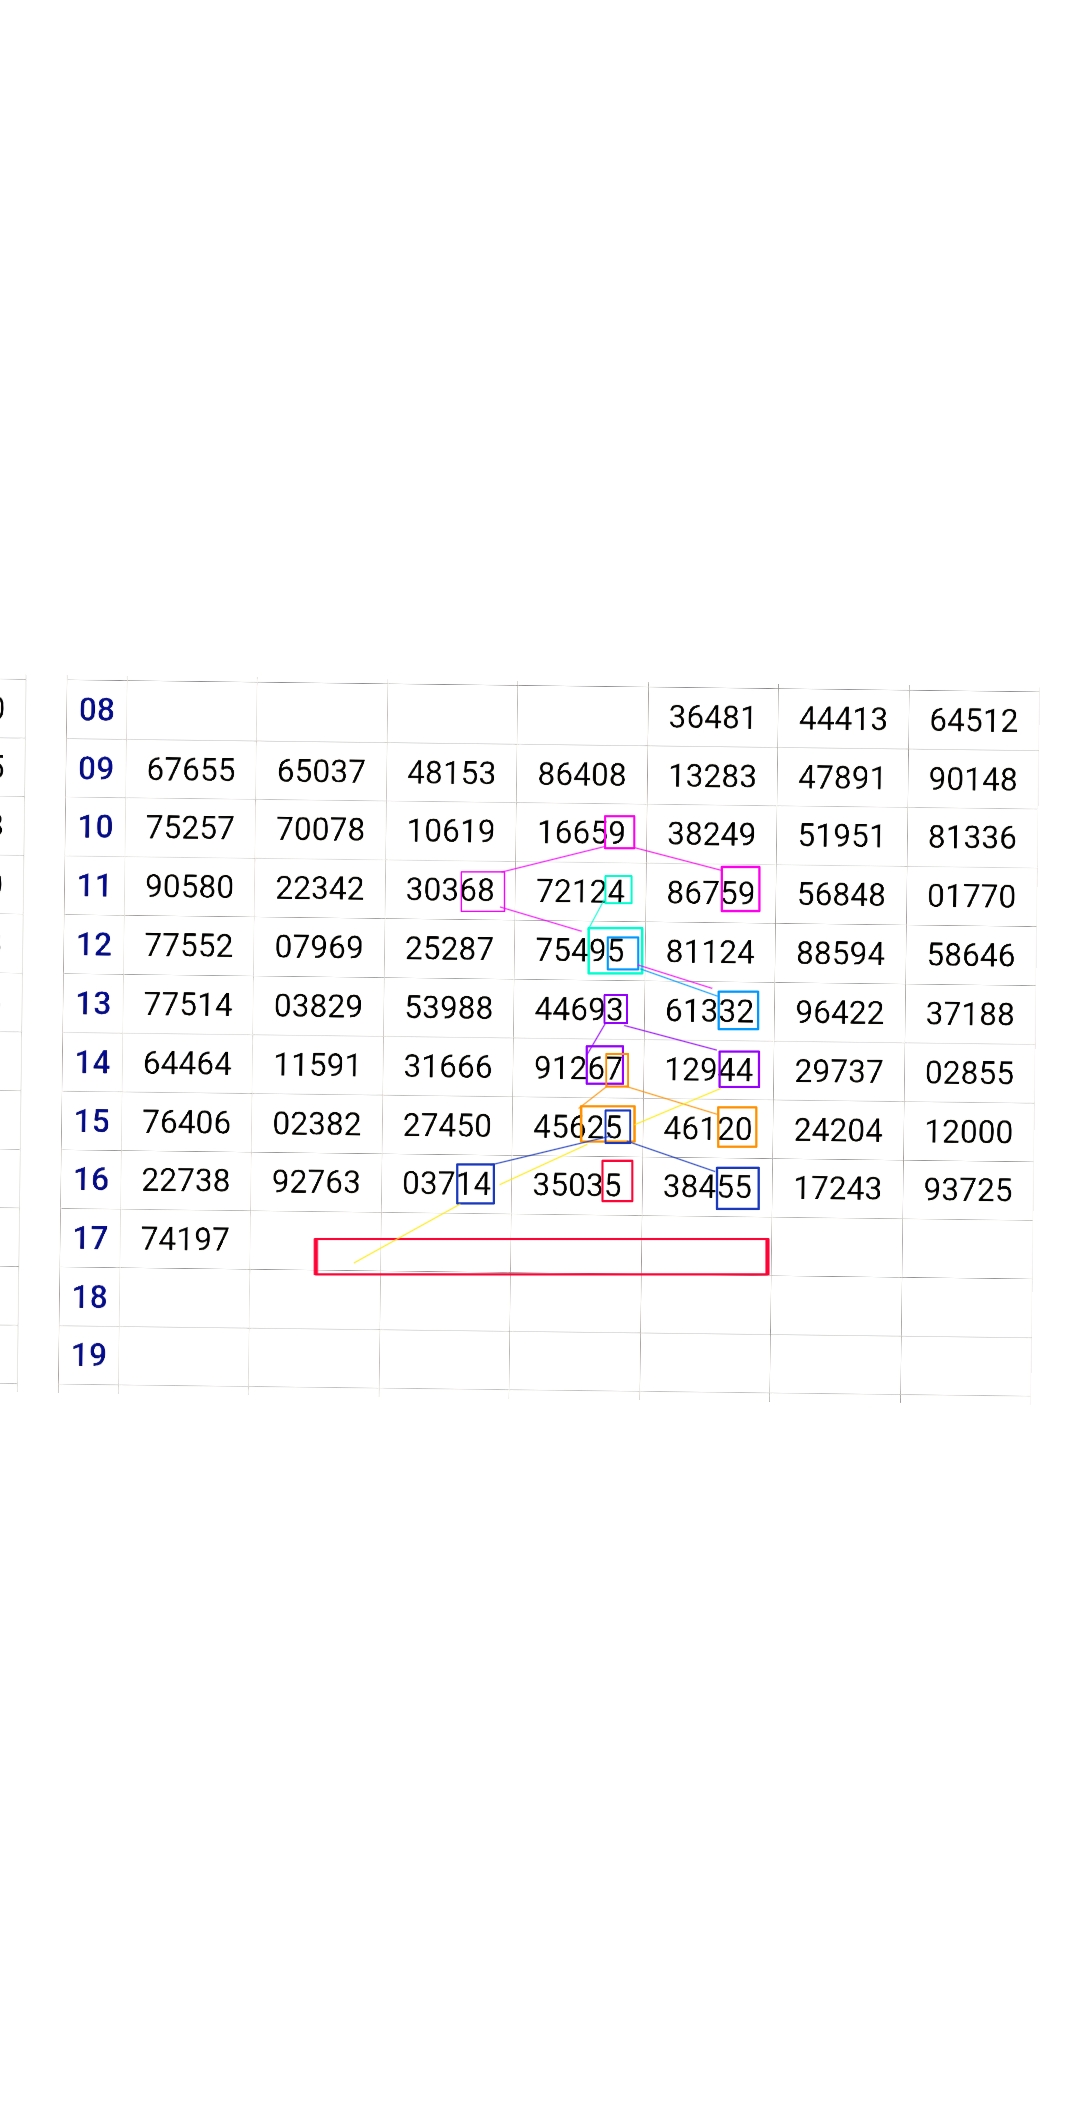
Task: Select cell showing 90580
Action: 189,887
